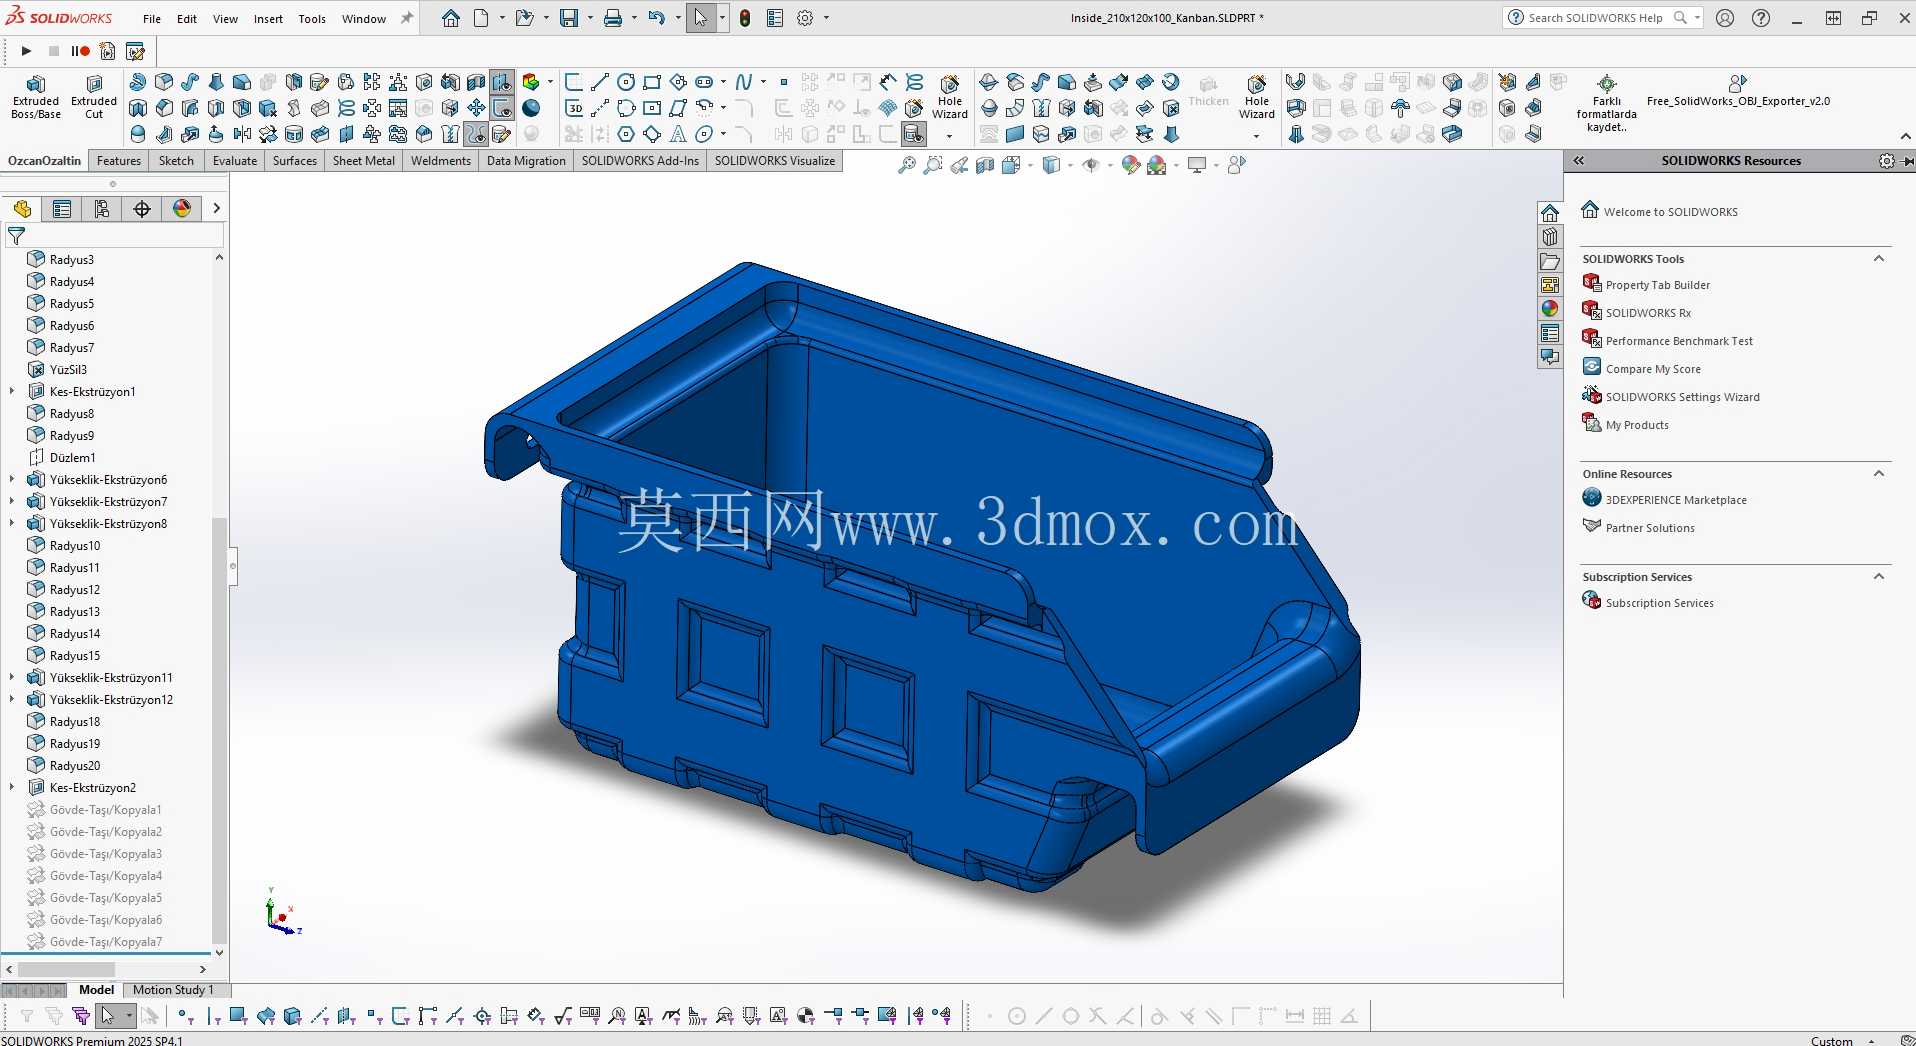Click the Extruded Boss/Base tool

(x=36, y=96)
